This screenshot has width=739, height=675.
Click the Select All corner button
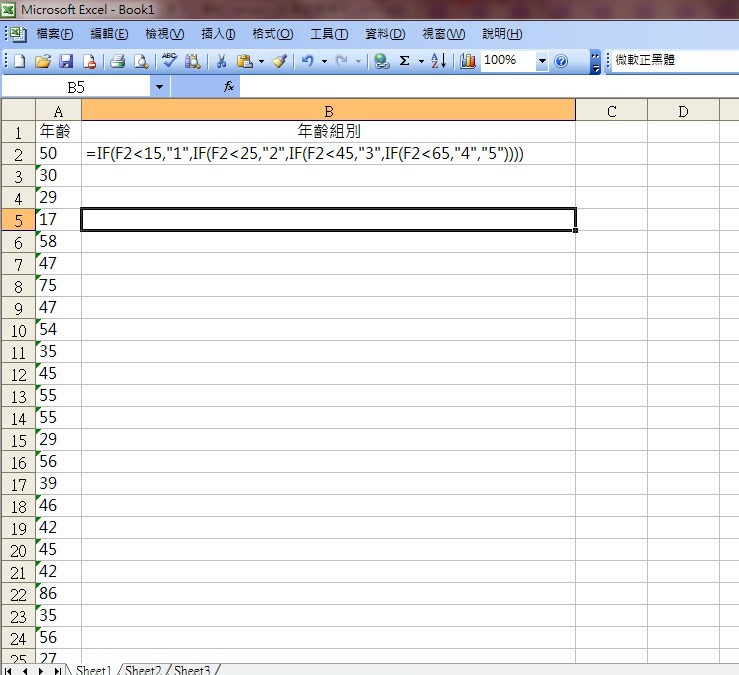pos(18,110)
